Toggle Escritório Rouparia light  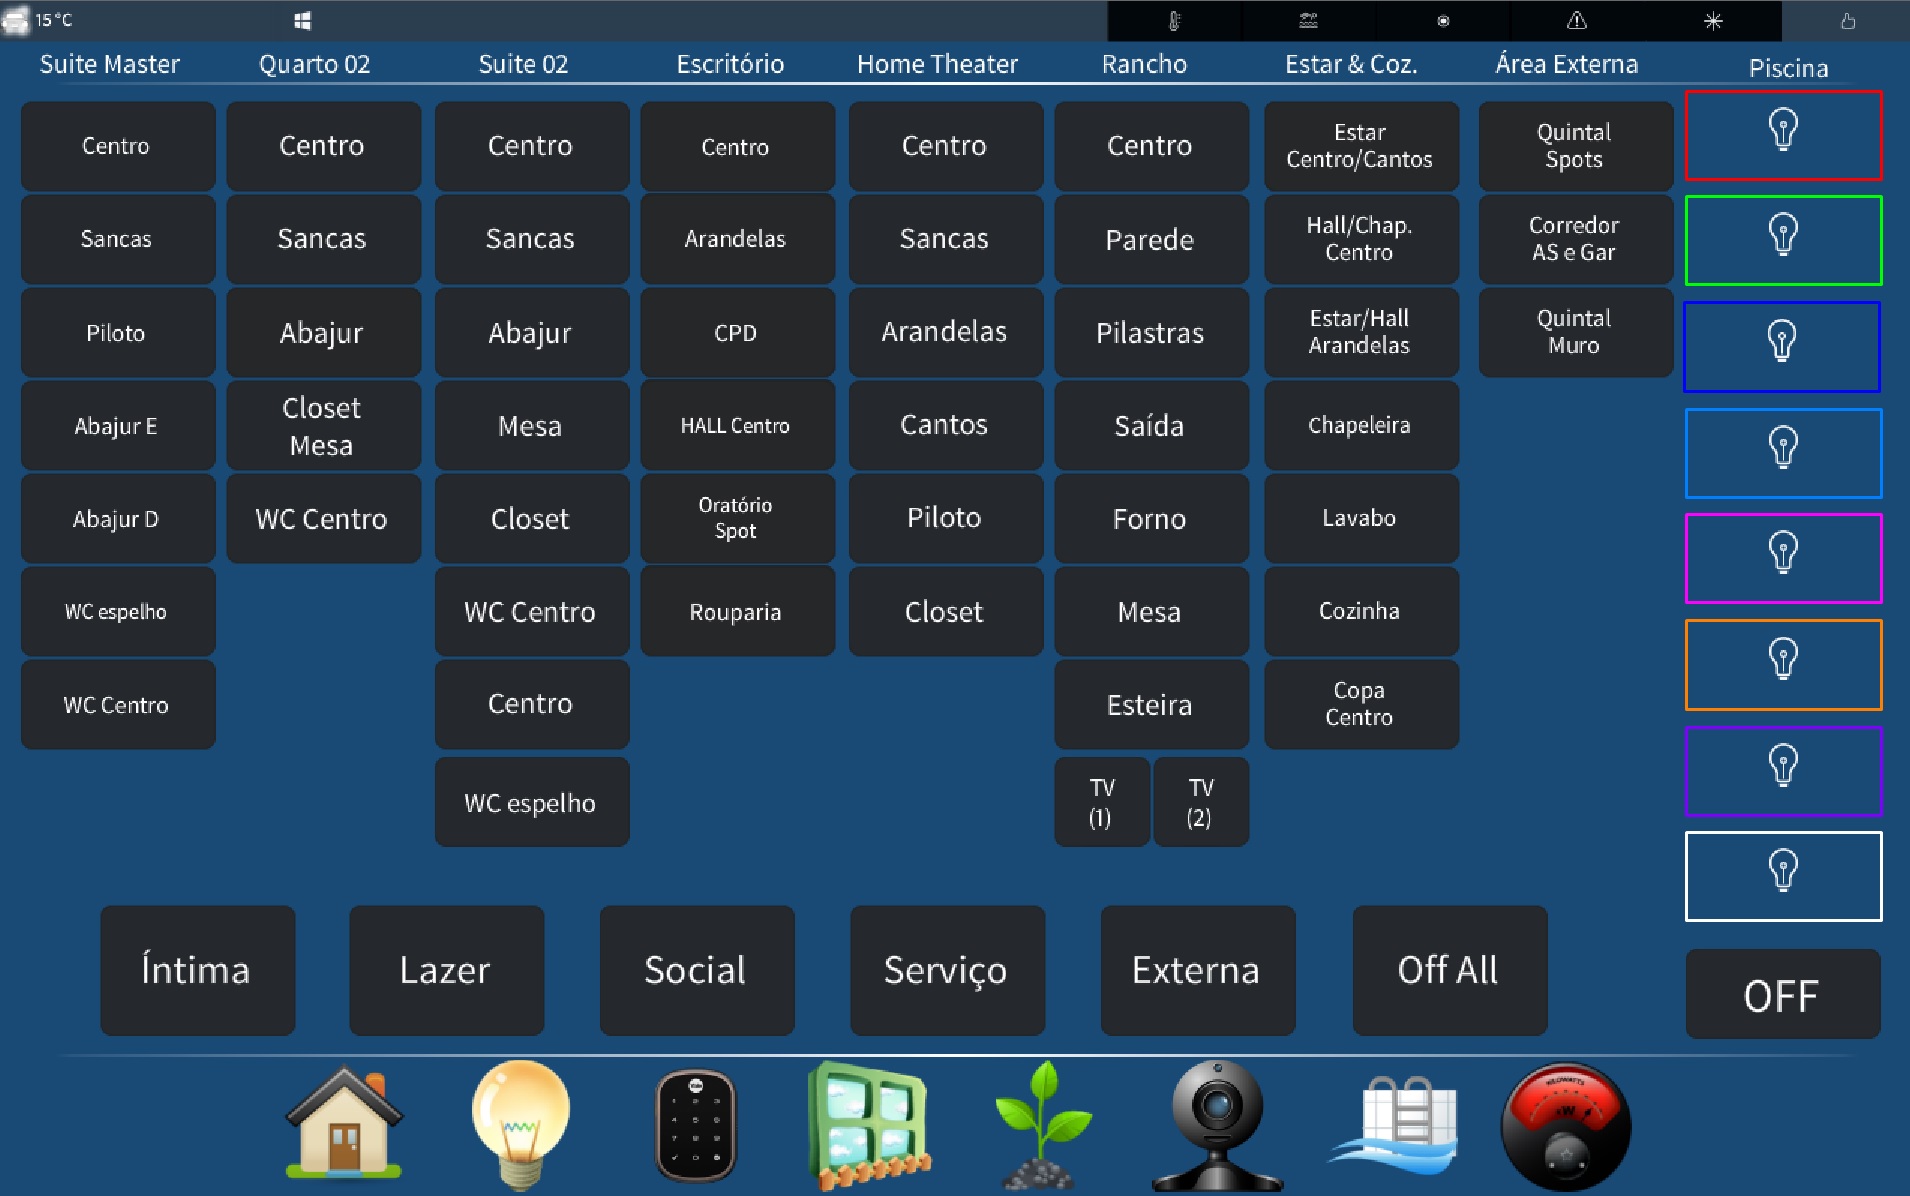[x=736, y=612]
